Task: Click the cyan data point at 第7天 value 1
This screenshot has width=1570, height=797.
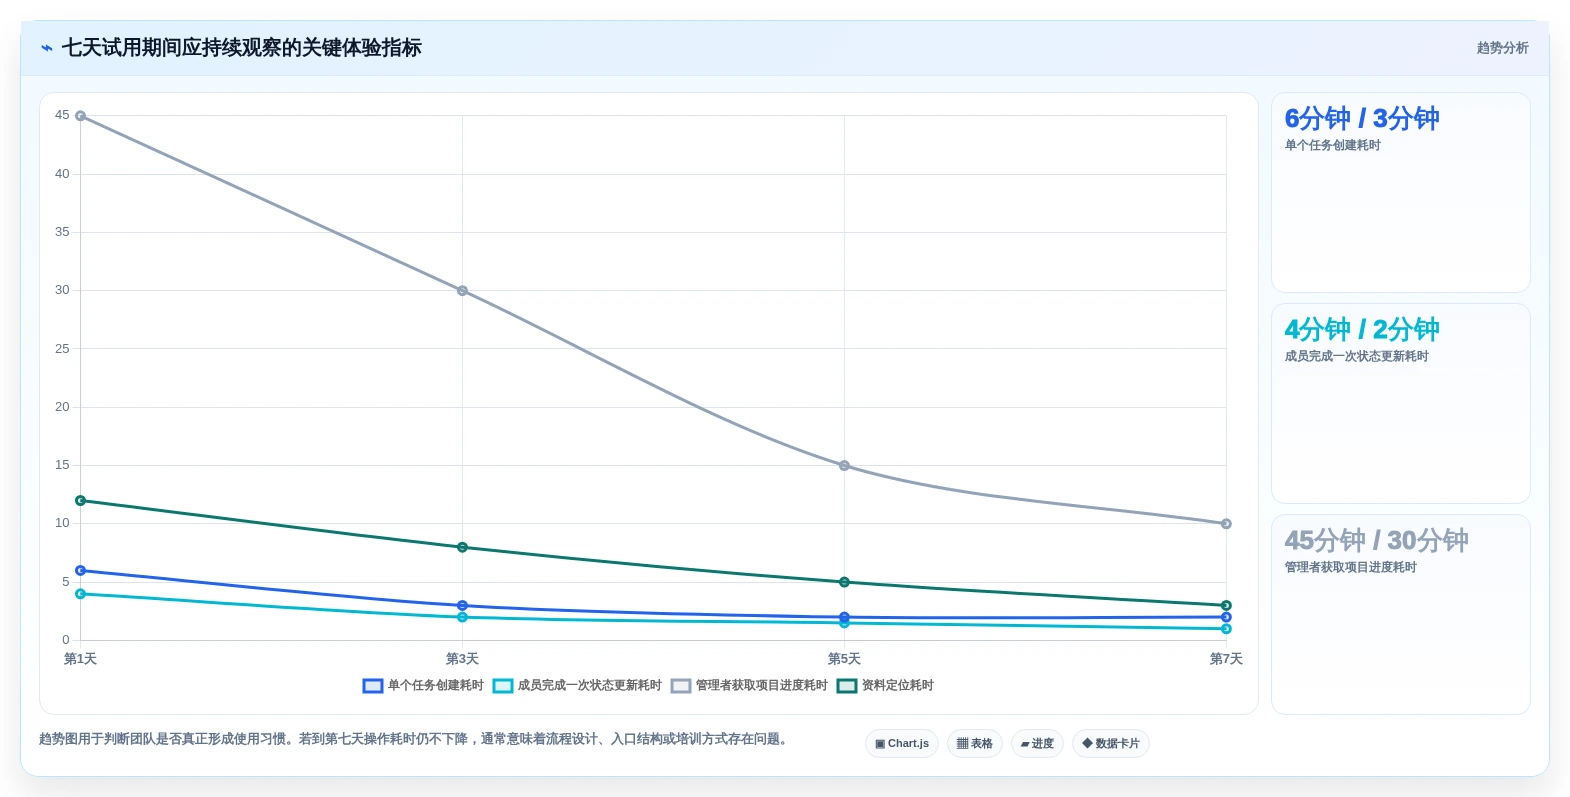Action: point(1226,629)
